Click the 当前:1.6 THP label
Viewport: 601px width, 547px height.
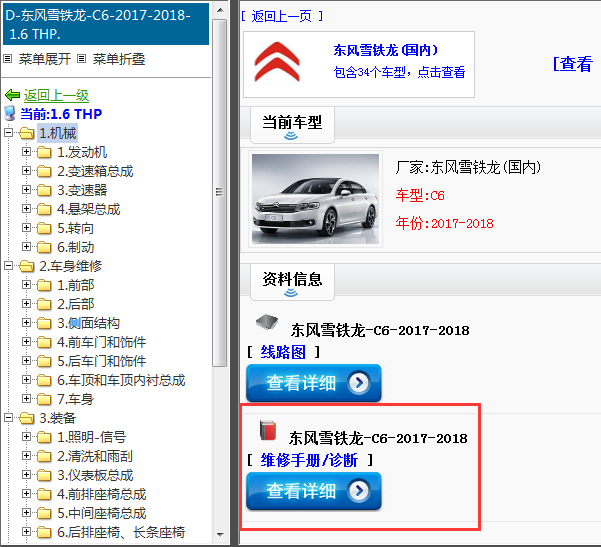tap(61, 114)
